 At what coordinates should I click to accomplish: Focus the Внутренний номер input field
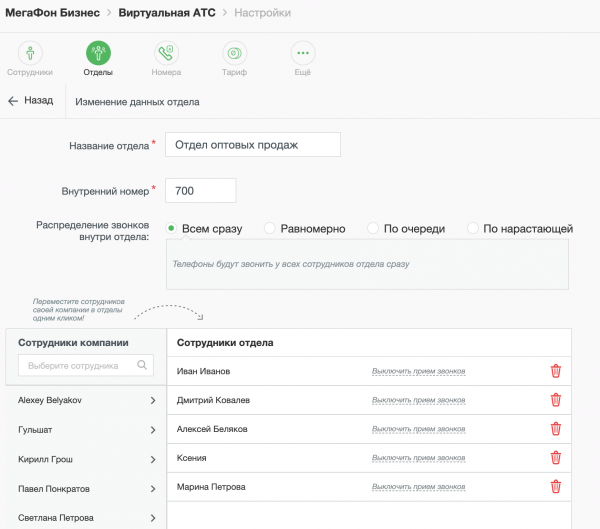tap(200, 190)
